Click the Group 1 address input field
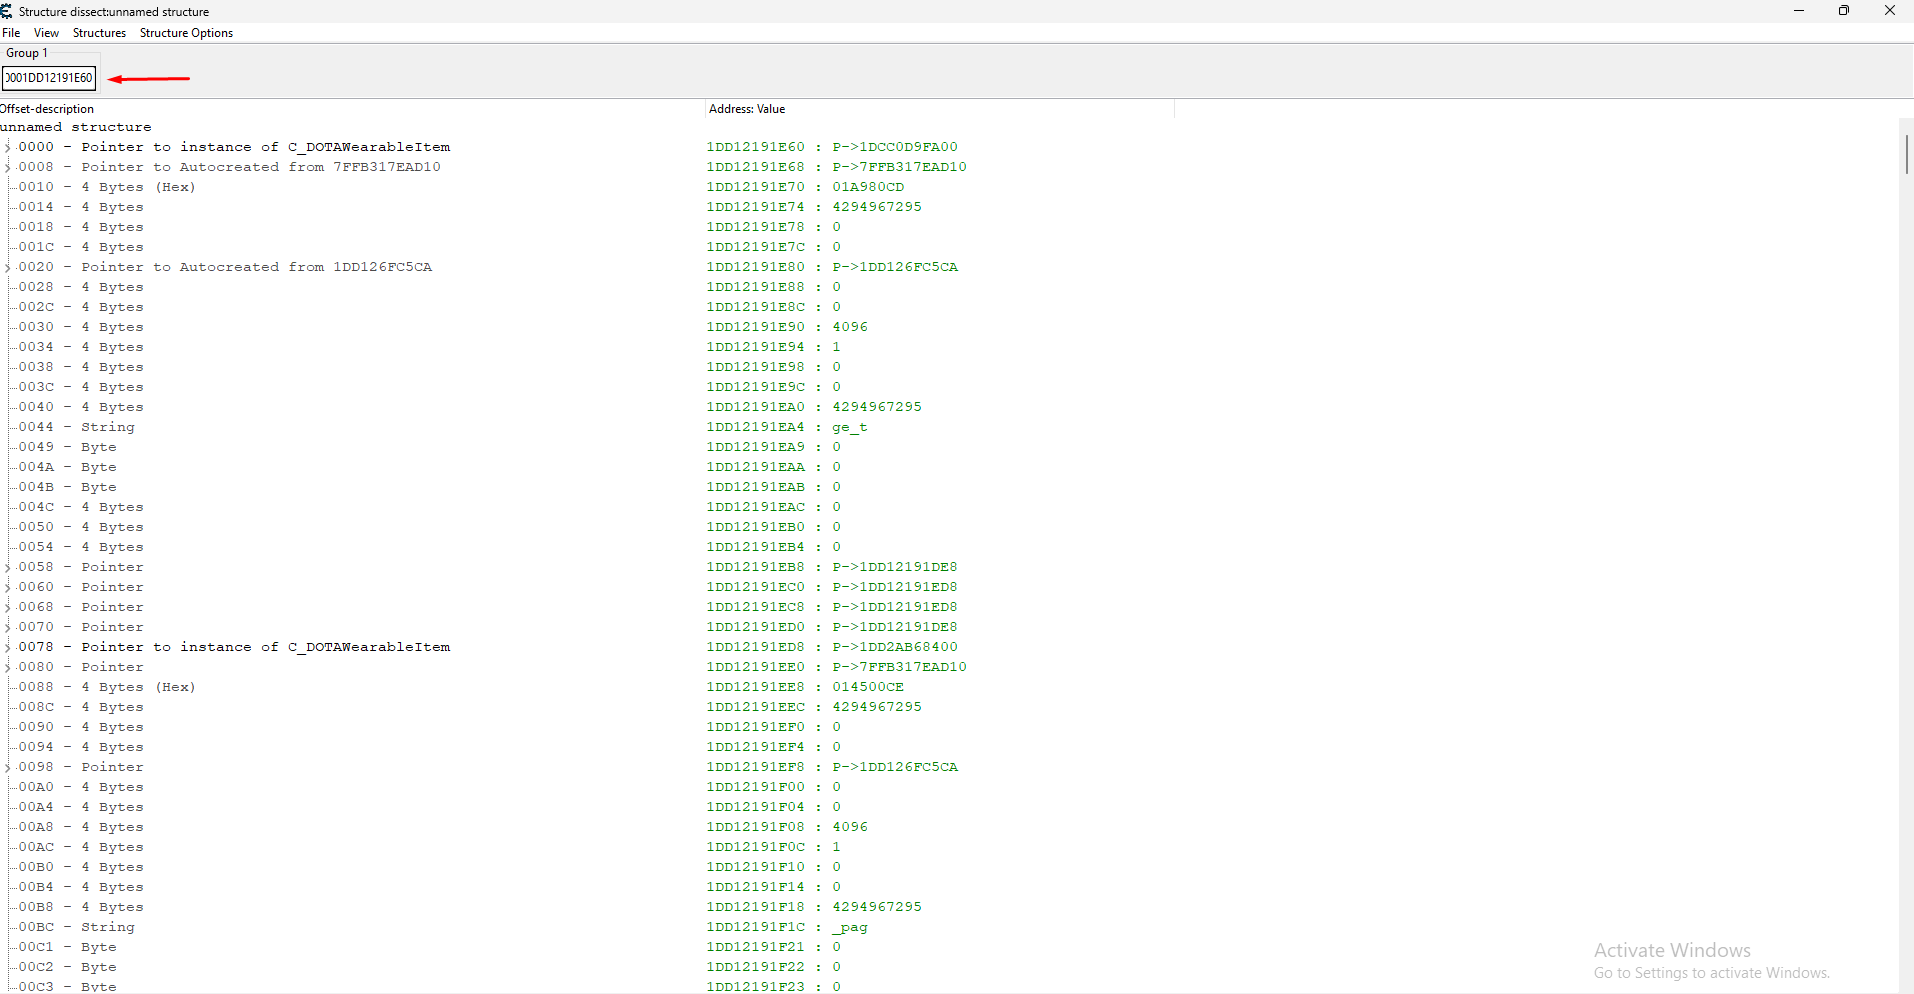 click(x=49, y=78)
